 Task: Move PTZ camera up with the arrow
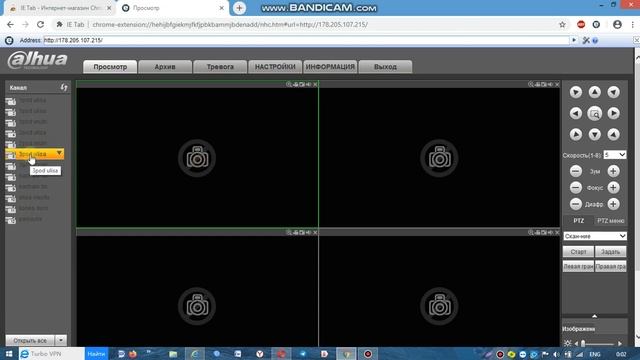click(595, 92)
